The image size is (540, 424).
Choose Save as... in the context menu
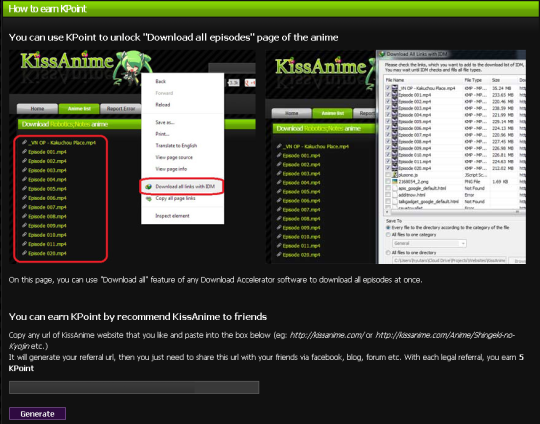tap(165, 122)
